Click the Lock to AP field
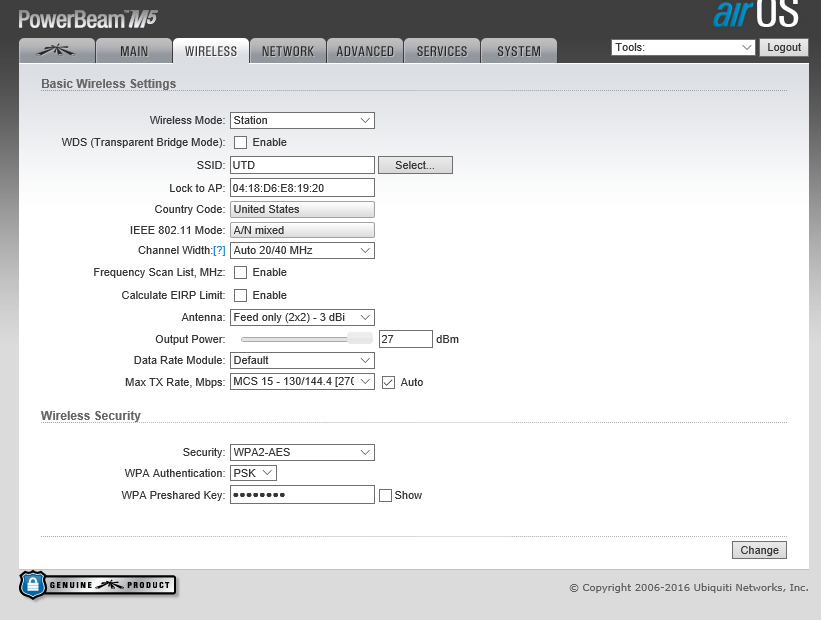821x620 pixels. pyautogui.click(x=302, y=188)
